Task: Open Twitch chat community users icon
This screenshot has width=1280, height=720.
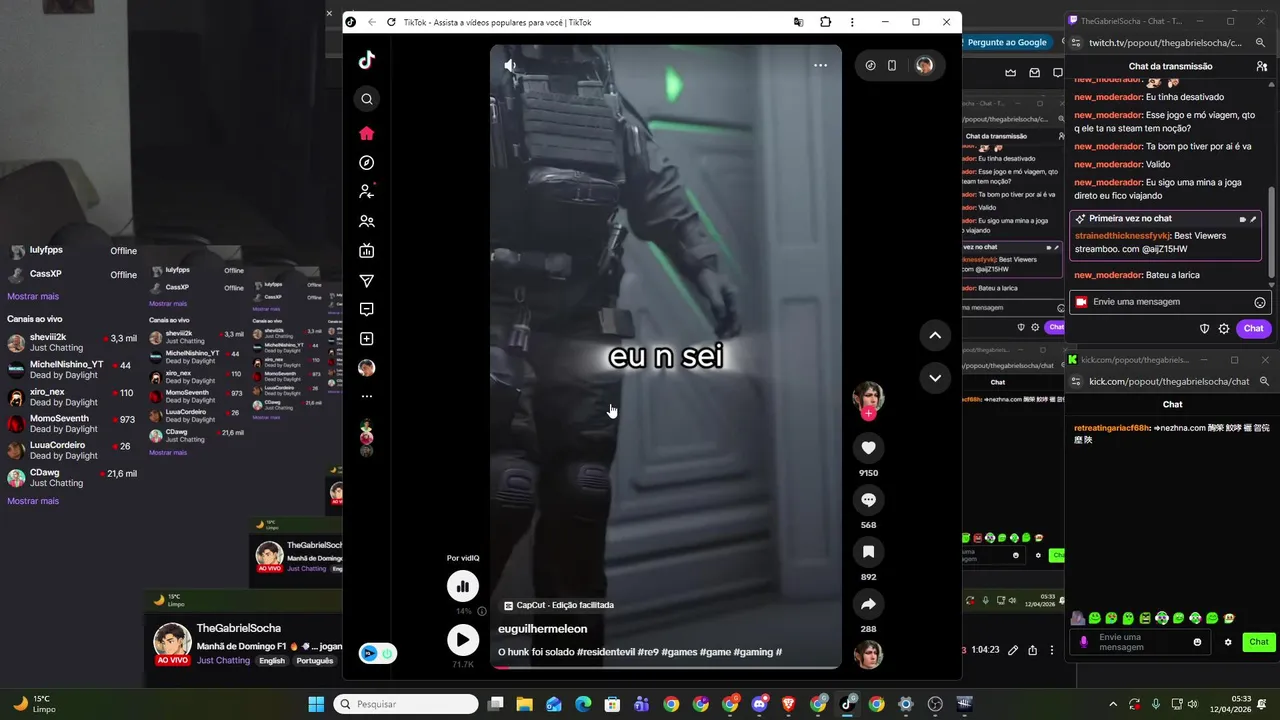Action: click(1262, 66)
